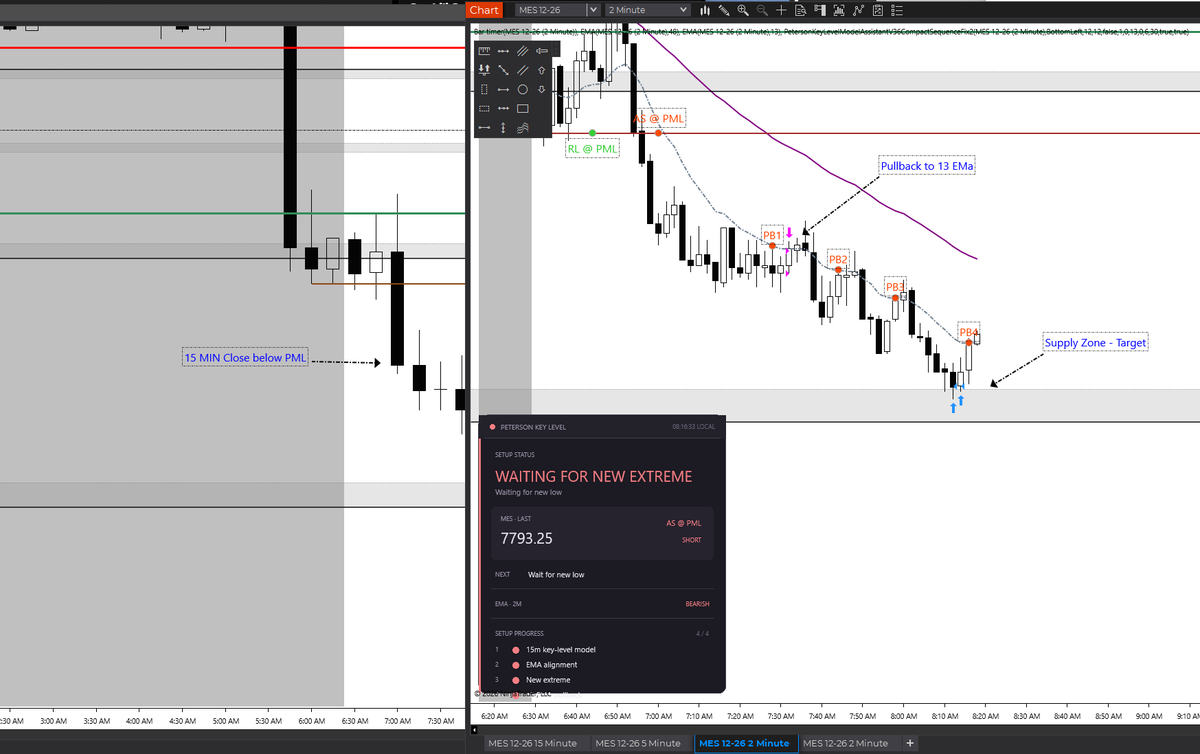Click the BEARISH EMA status text
This screenshot has height=754, width=1200.
pos(697,604)
